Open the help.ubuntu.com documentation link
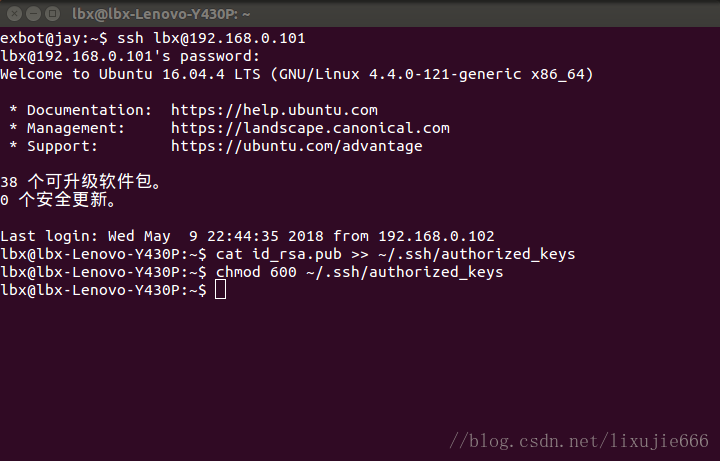Screen dimensions: 720x461 pos(274,110)
